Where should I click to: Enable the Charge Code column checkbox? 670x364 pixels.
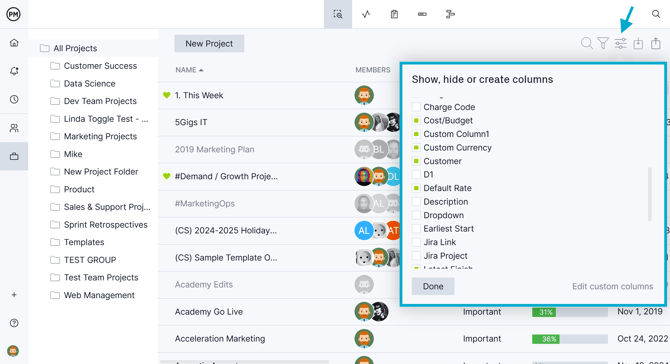click(x=416, y=107)
